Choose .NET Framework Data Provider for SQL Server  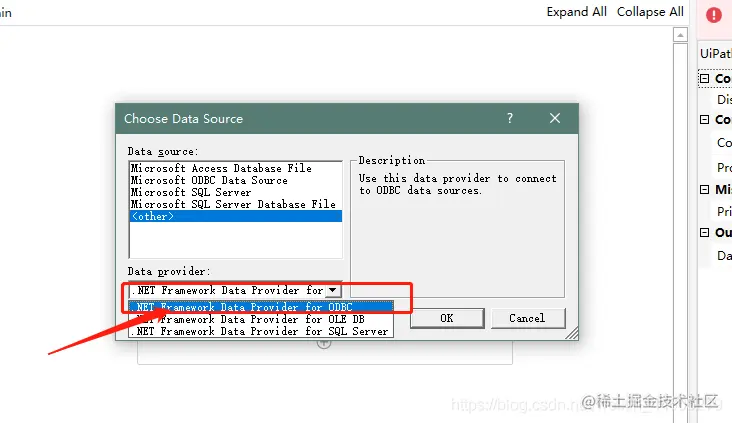(x=261, y=331)
